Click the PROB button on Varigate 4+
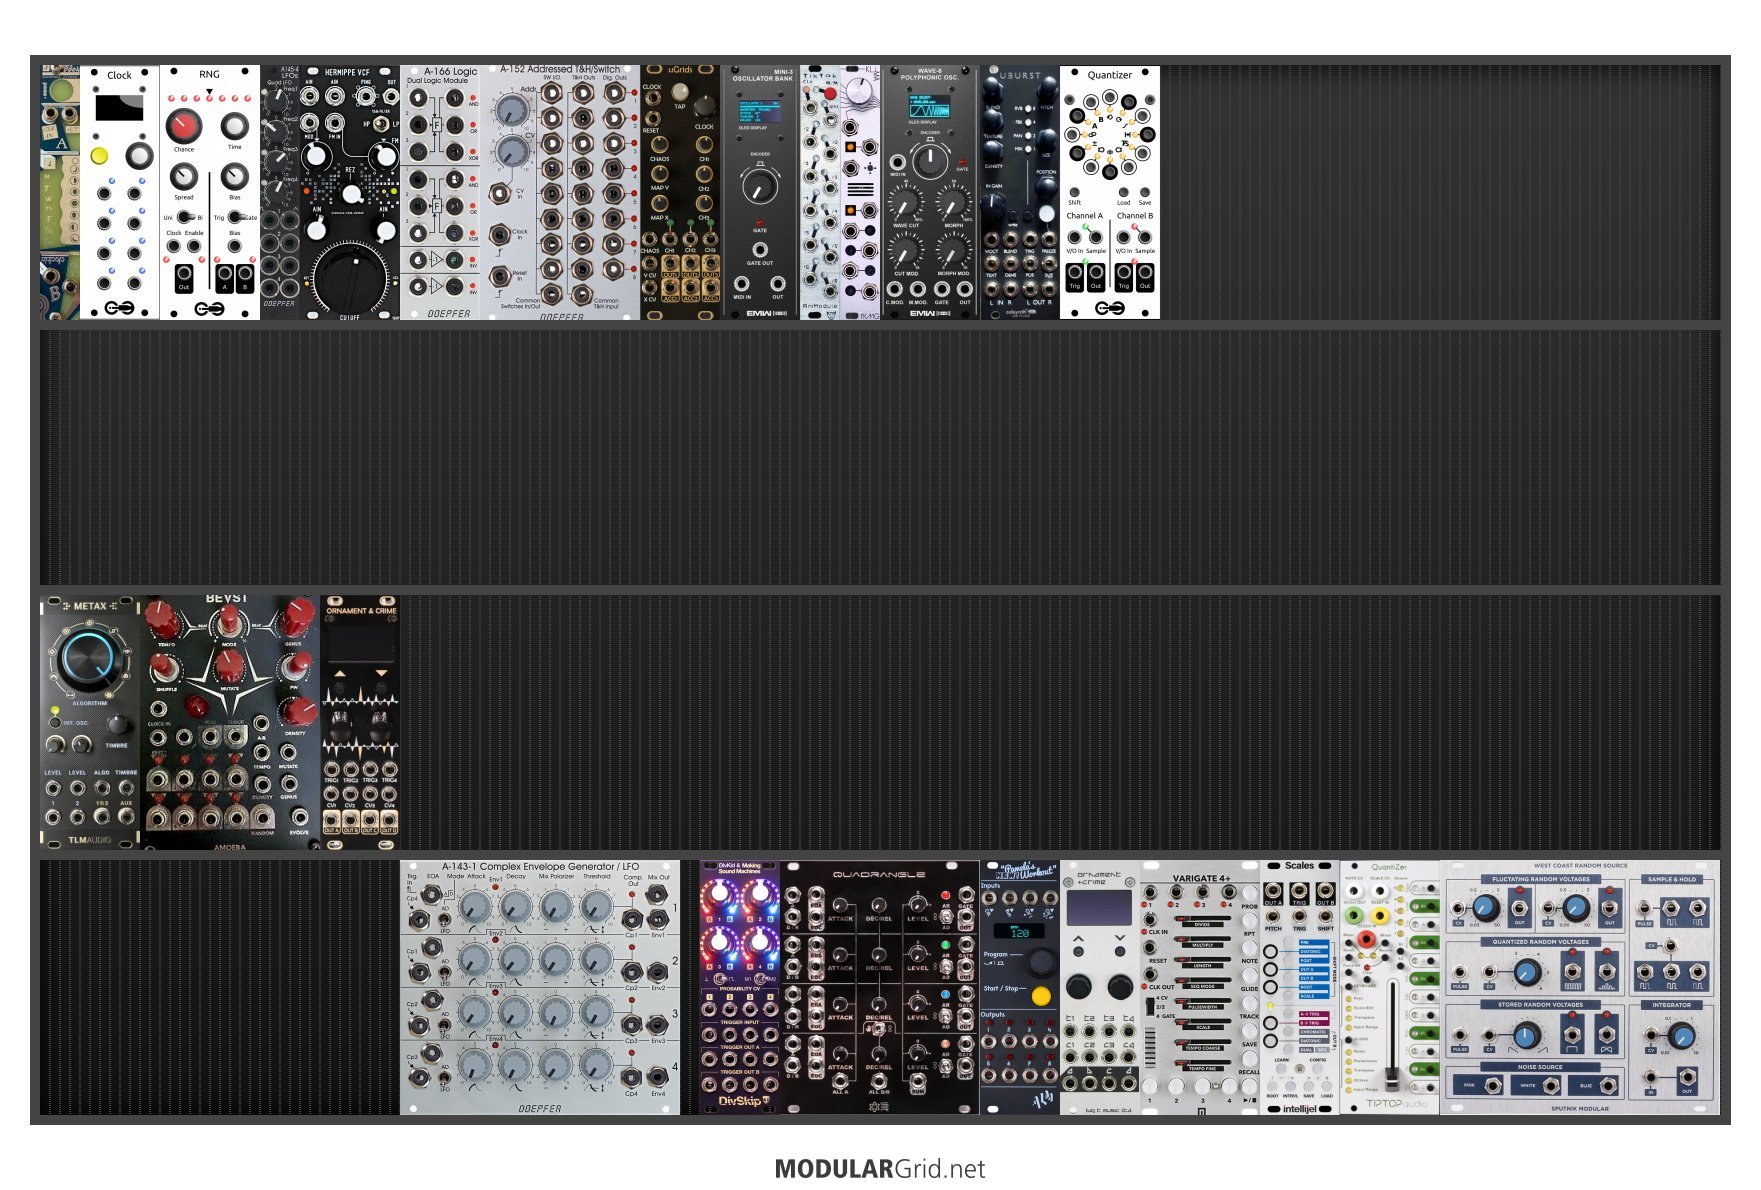This screenshot has height=1190, width=1761. [x=1249, y=893]
